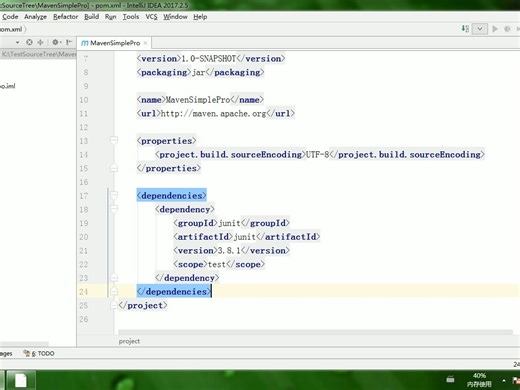Select the project root path row

pyautogui.click(x=38, y=54)
